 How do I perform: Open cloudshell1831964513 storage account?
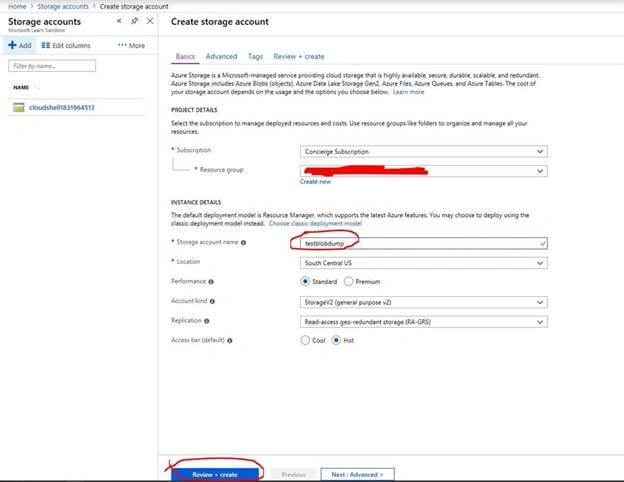click(62, 107)
